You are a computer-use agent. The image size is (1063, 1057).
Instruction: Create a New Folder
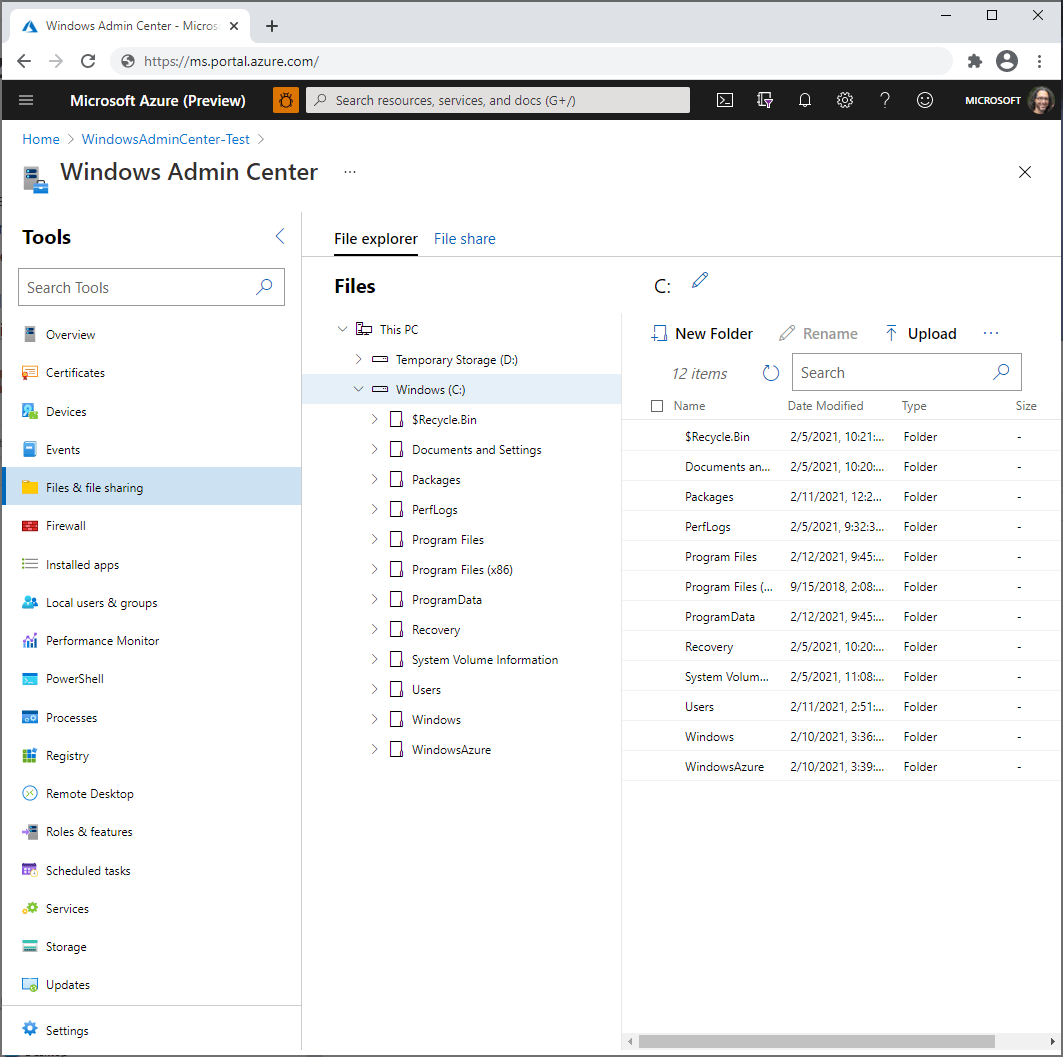click(701, 333)
